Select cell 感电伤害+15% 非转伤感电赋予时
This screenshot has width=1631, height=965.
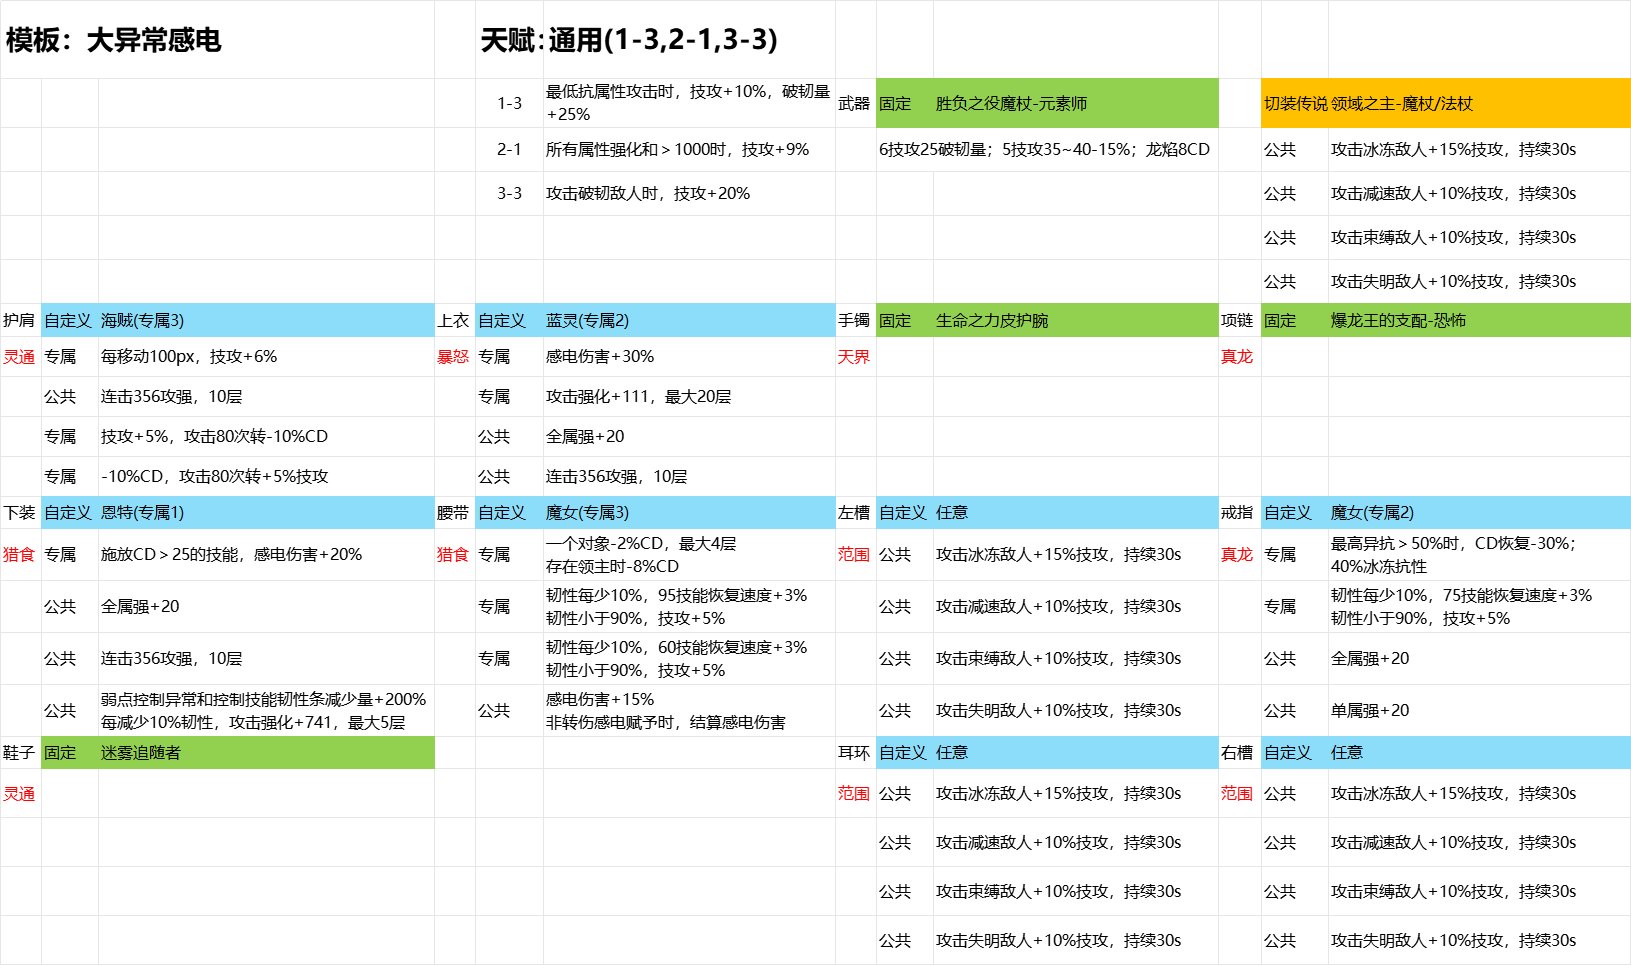click(689, 710)
